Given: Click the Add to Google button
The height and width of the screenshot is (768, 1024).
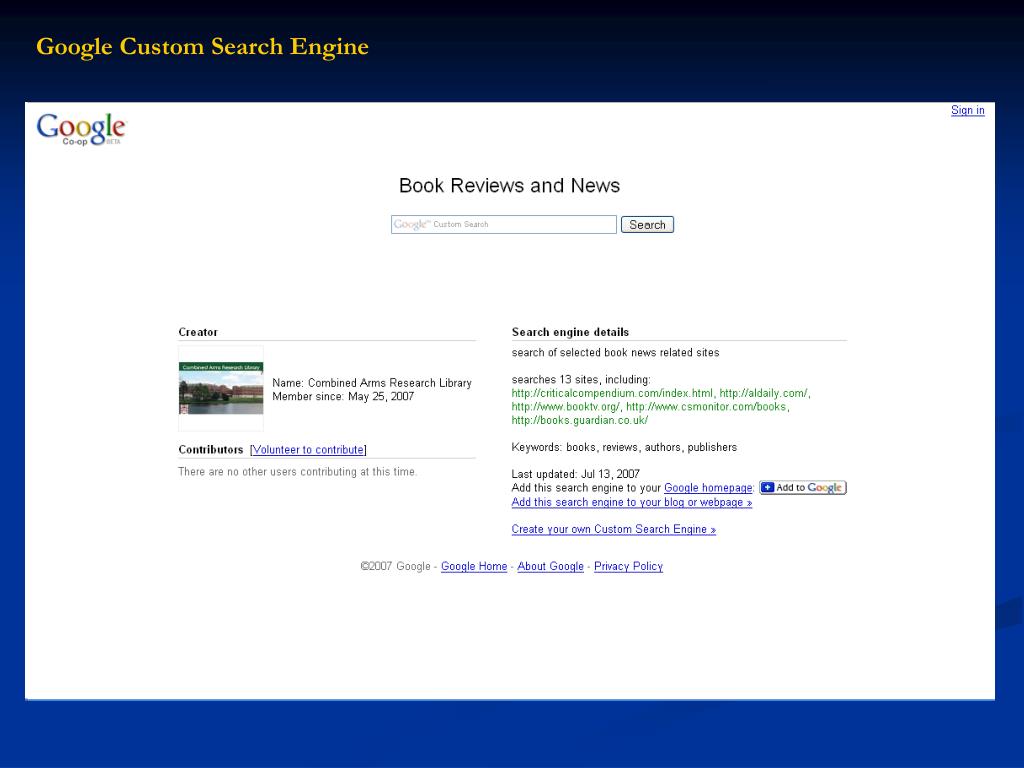Looking at the screenshot, I should (x=803, y=488).
